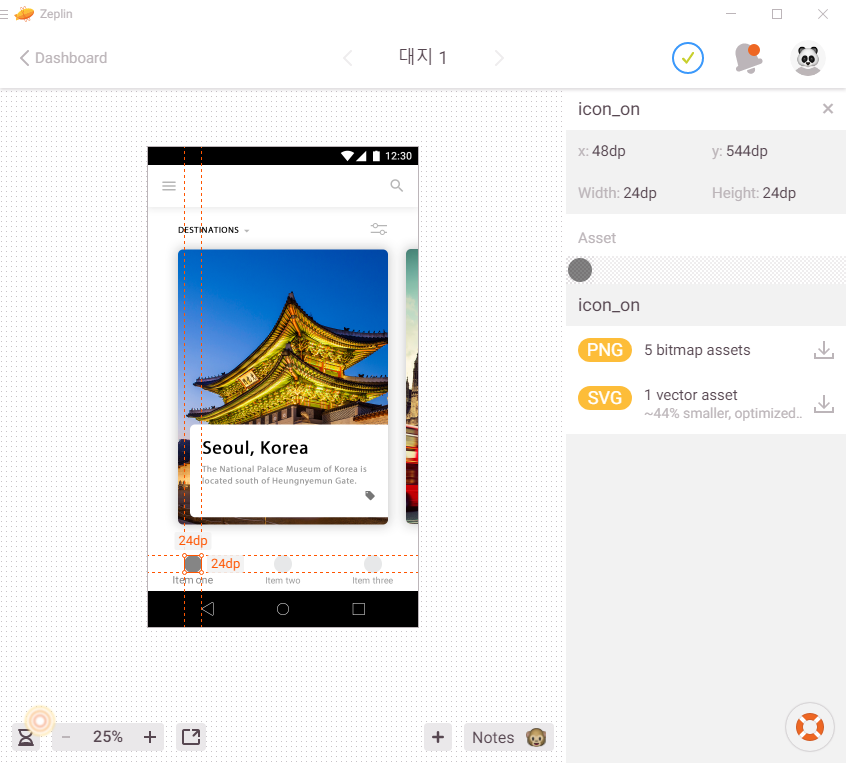Open the notifications bell

748,58
